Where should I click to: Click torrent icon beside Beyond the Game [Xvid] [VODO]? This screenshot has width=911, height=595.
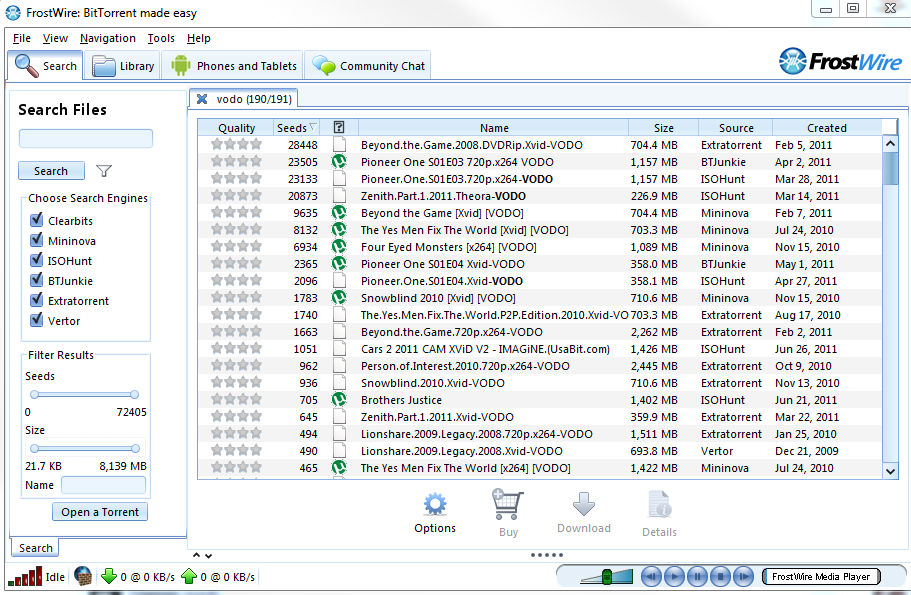(339, 213)
